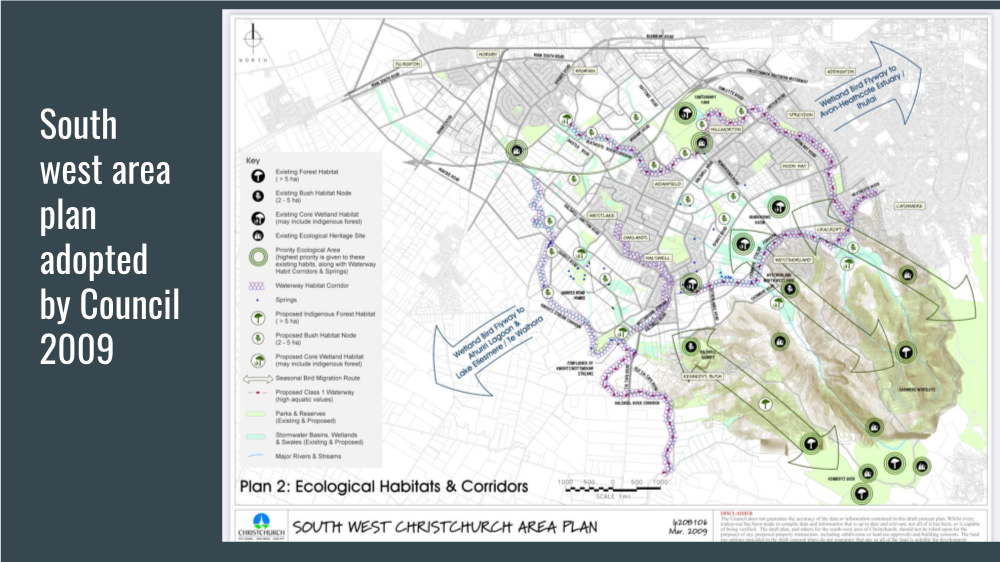Click the Existing Ecological Heritage Site key icon
Image resolution: width=1000 pixels, height=562 pixels.
pos(258,236)
